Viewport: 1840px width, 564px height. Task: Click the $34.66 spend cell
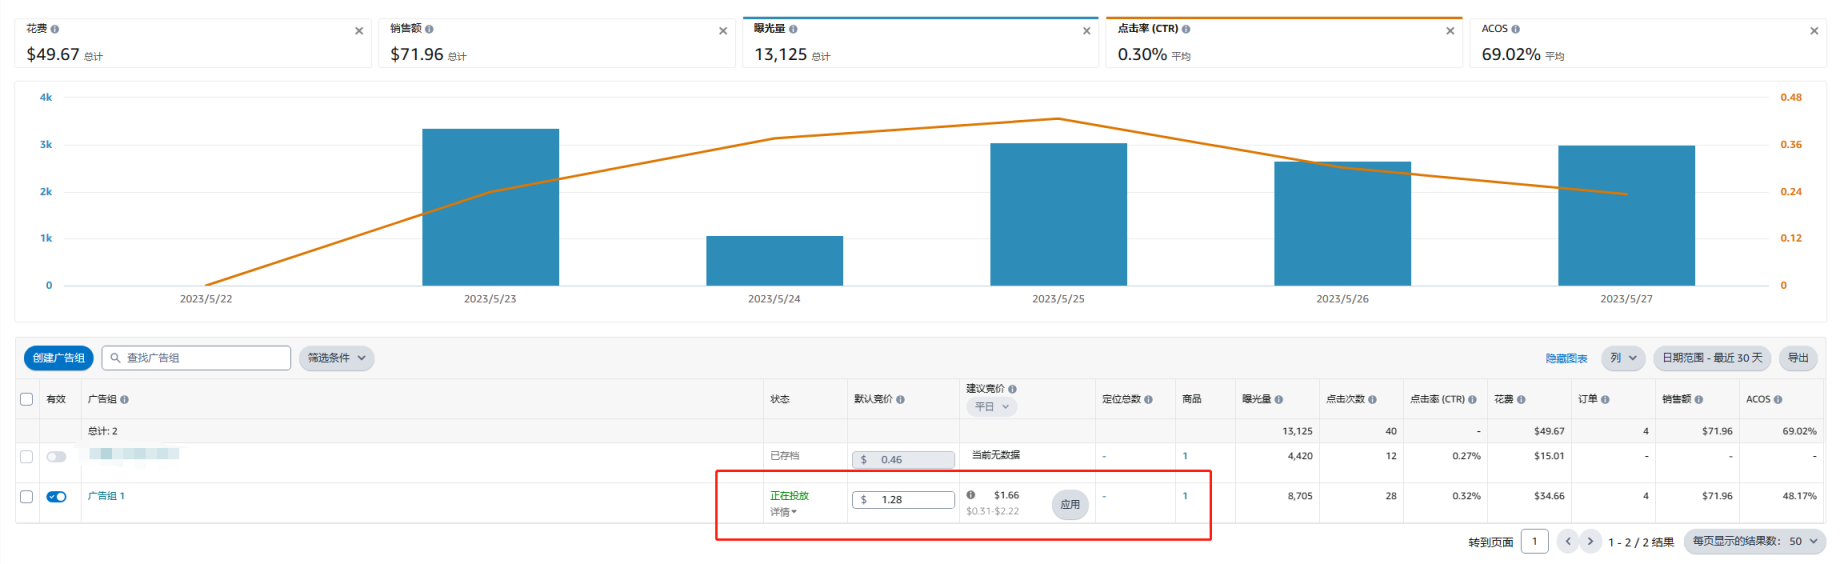click(1548, 496)
